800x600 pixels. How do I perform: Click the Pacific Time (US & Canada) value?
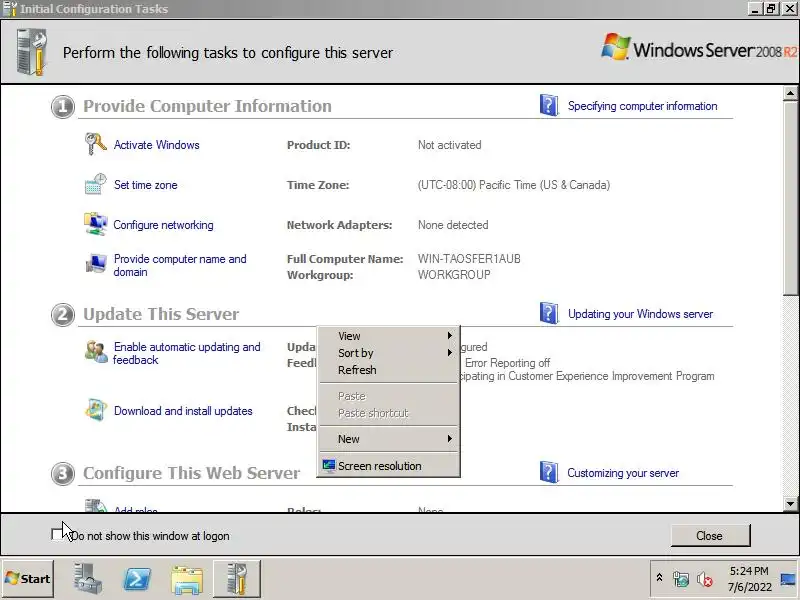(514, 185)
